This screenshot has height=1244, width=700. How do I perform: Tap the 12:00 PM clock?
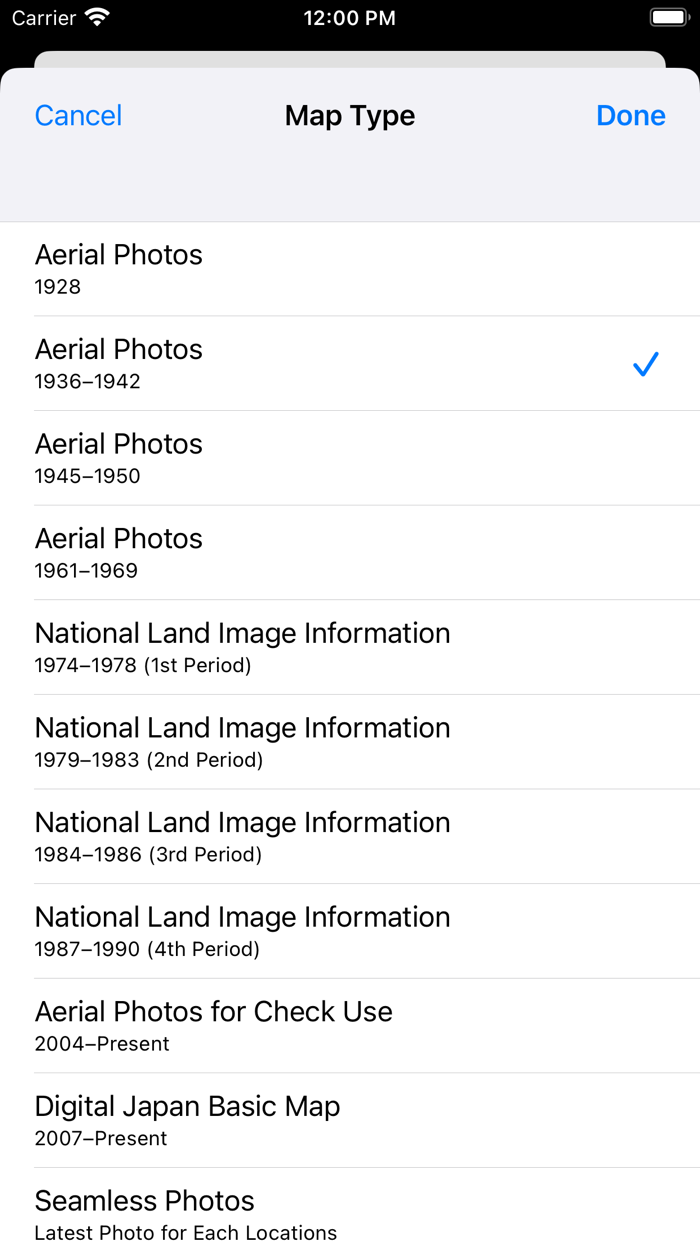point(349,18)
